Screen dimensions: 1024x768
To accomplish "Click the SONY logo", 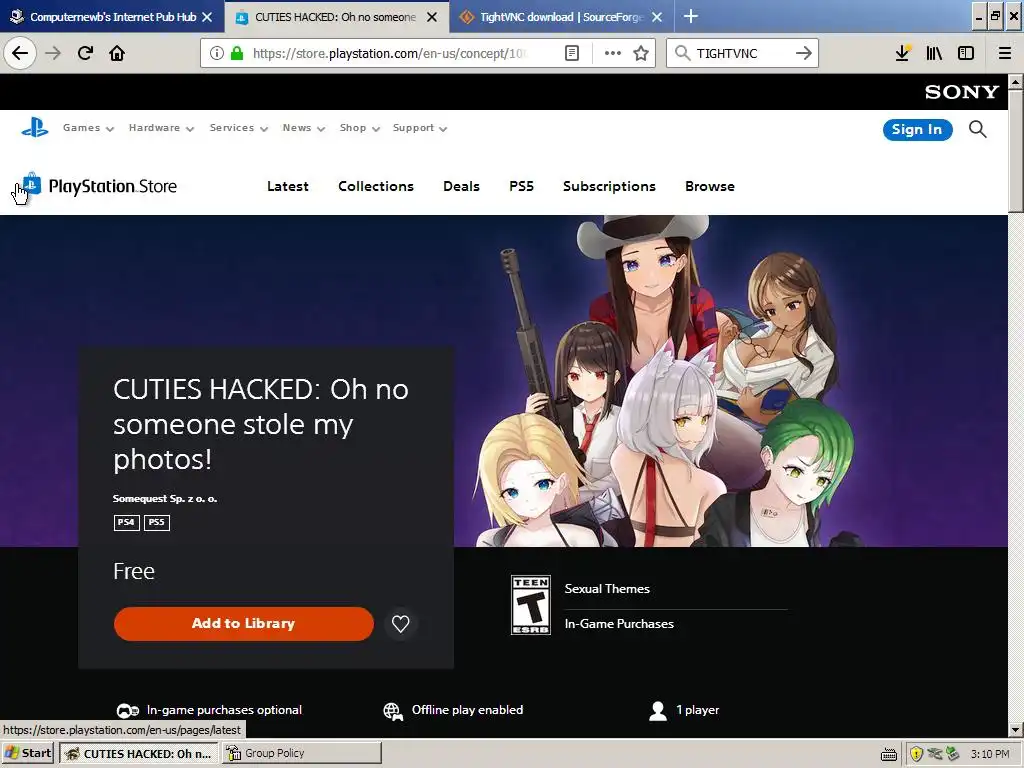I will pyautogui.click(x=962, y=92).
